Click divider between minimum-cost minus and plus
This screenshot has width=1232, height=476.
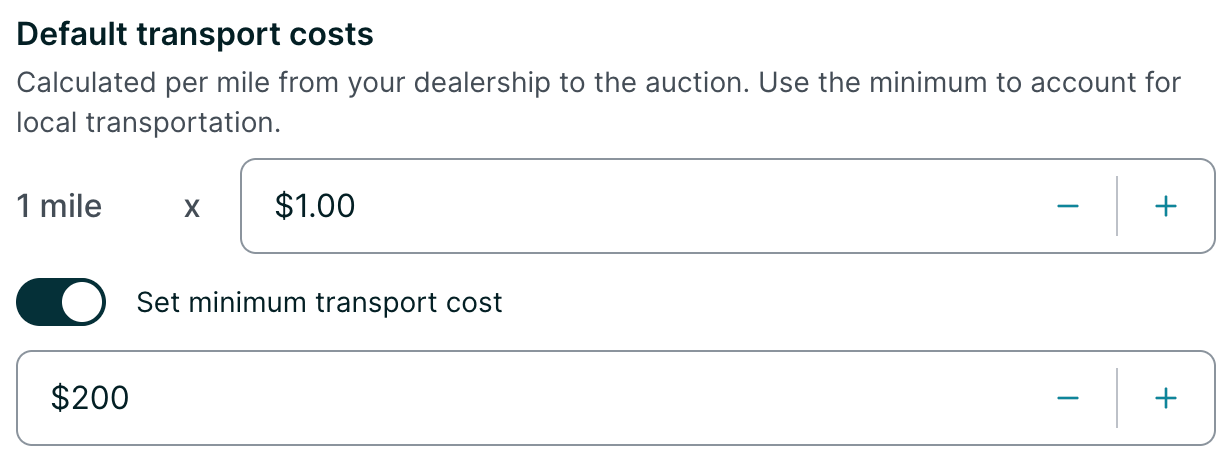(1116, 398)
